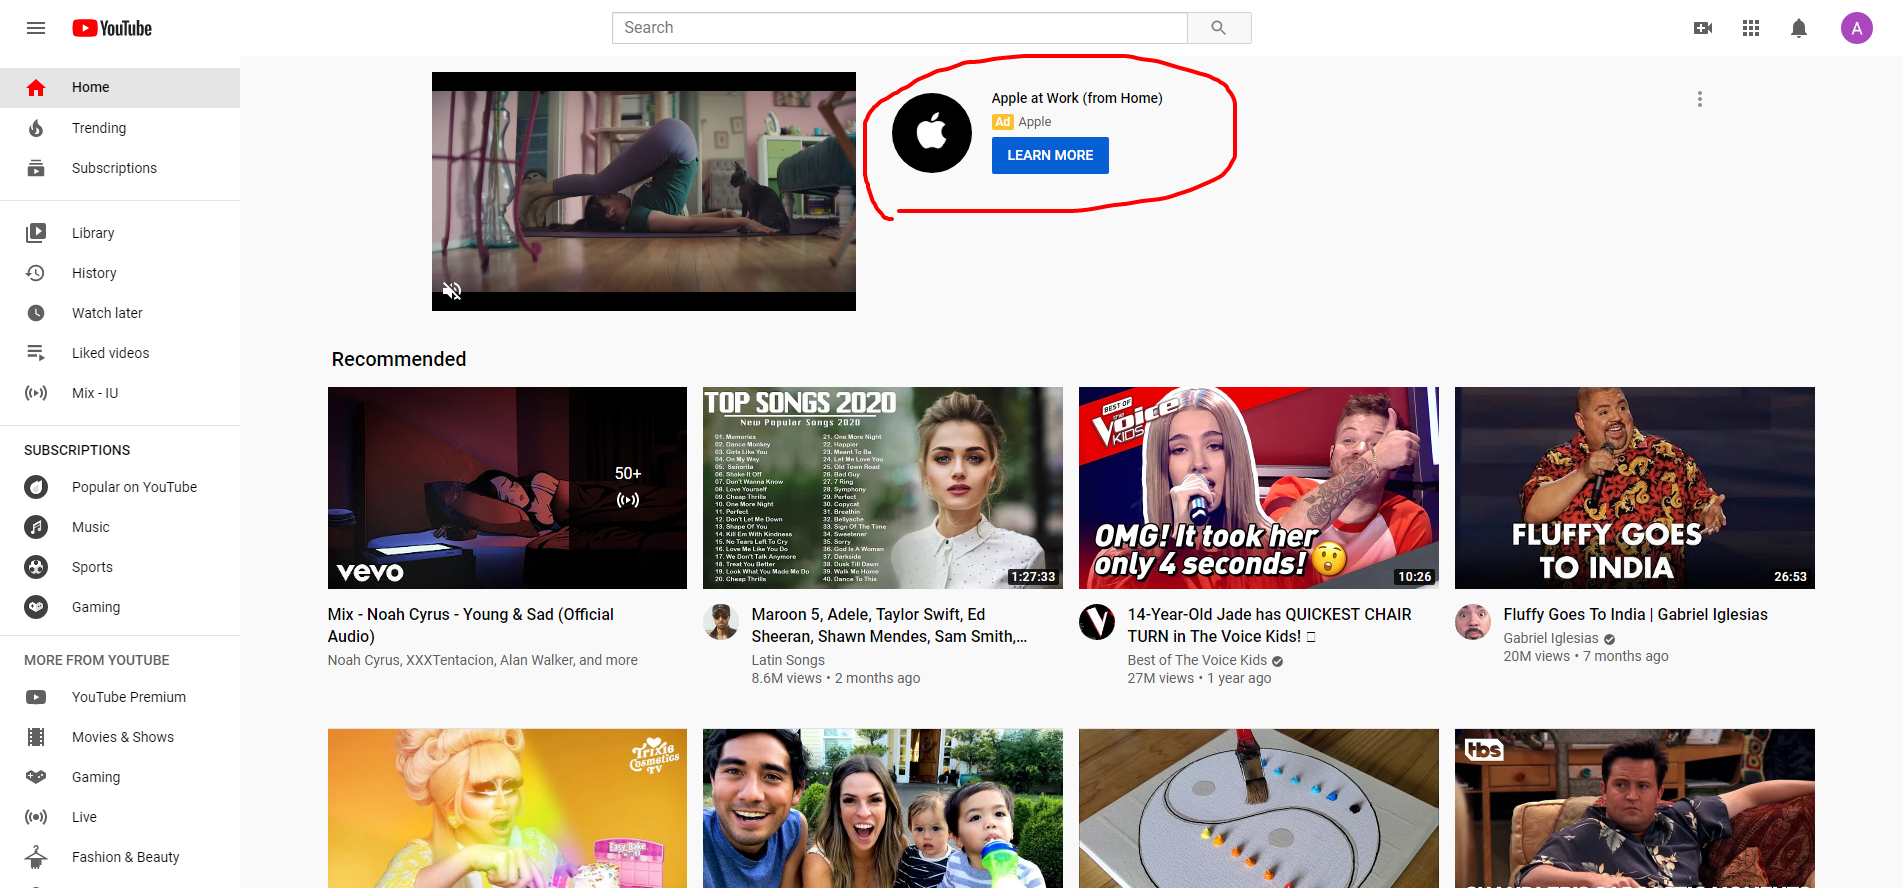The height and width of the screenshot is (888, 1903).
Task: Open the ad's three-dot options menu
Action: [x=1699, y=99]
